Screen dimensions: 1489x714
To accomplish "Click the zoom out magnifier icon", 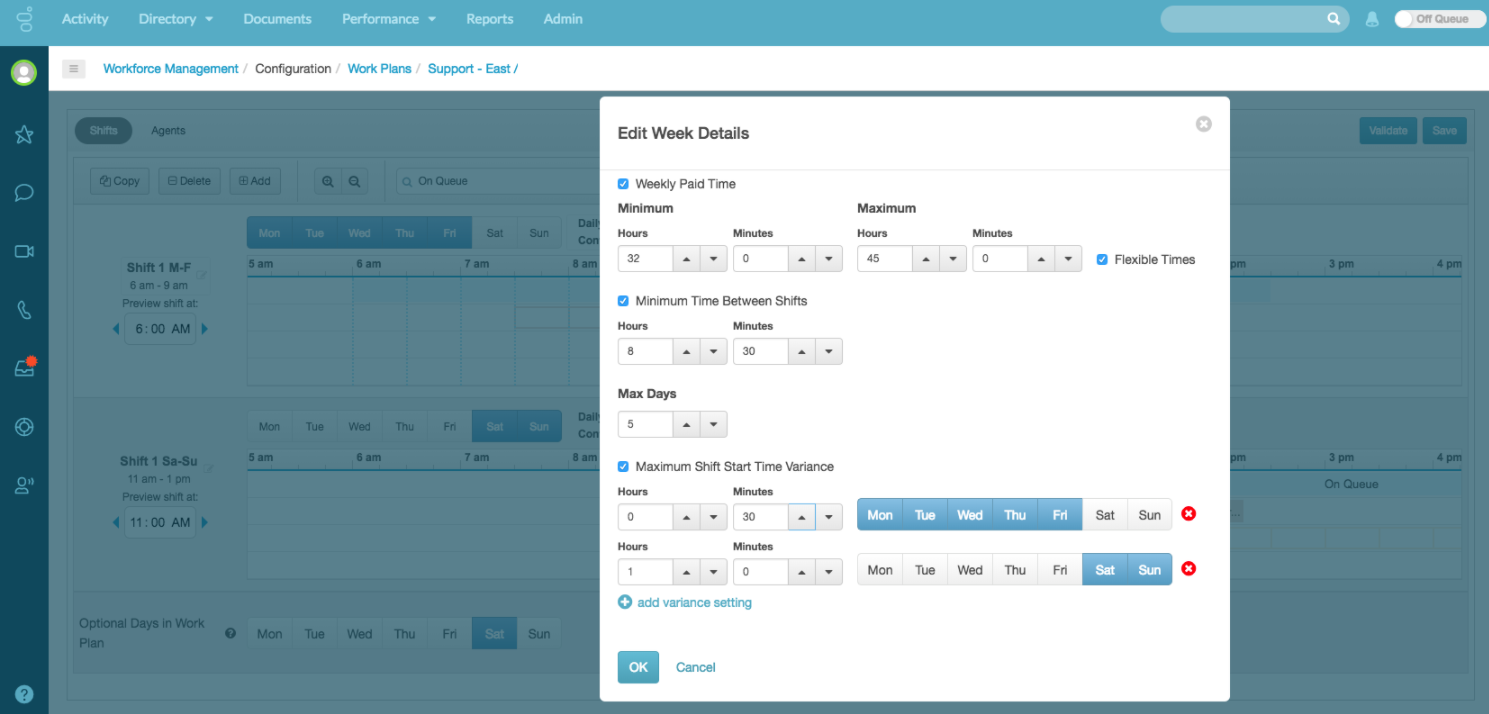I will pos(353,181).
